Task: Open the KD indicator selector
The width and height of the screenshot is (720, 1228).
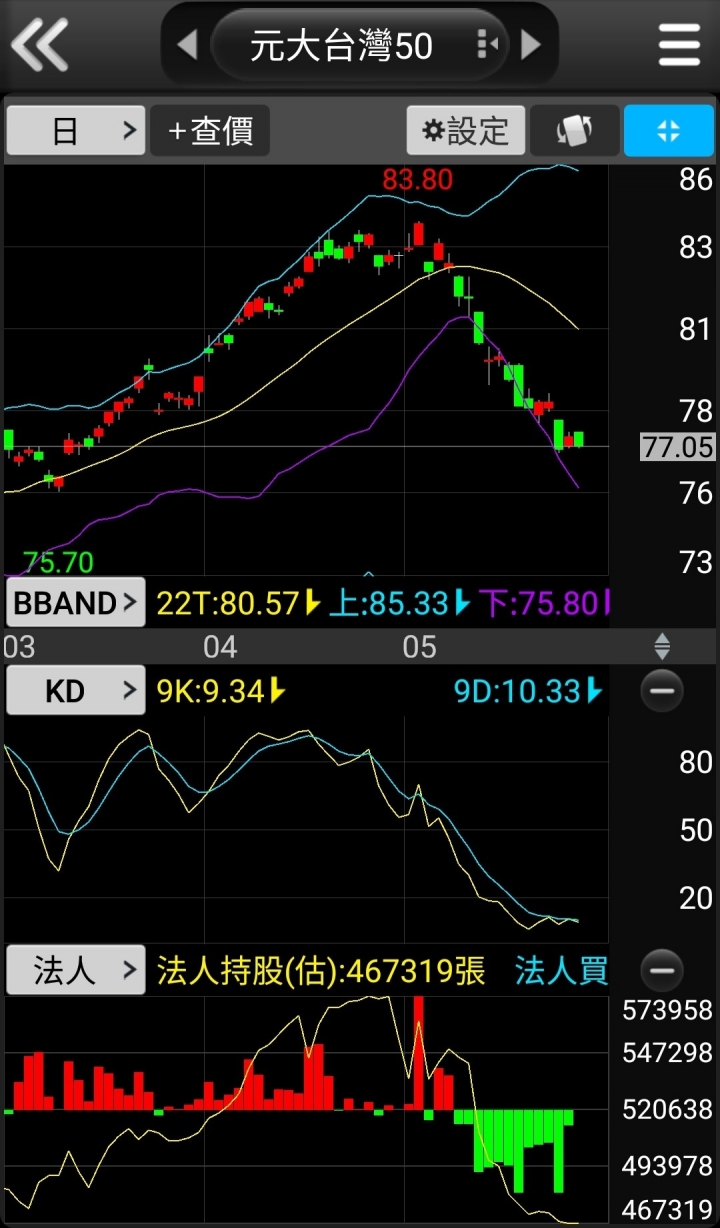Action: [x=76, y=690]
